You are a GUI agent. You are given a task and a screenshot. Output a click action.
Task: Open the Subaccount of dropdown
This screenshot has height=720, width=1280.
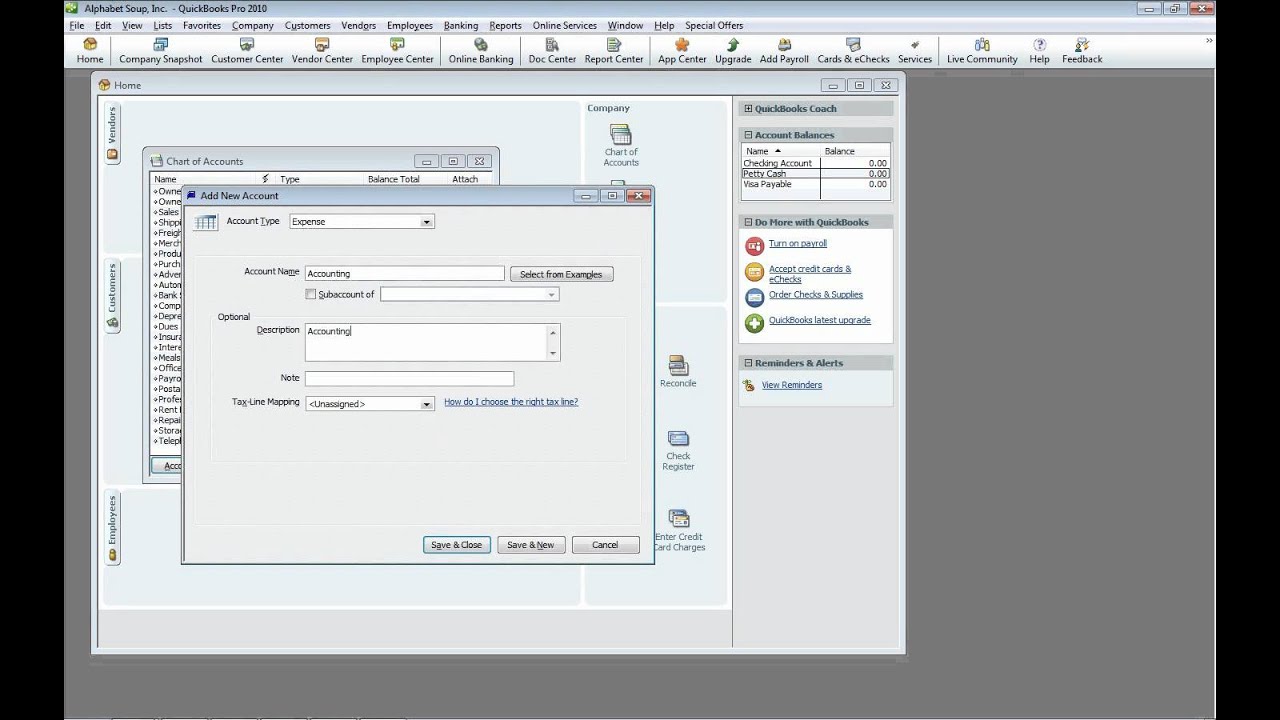551,295
